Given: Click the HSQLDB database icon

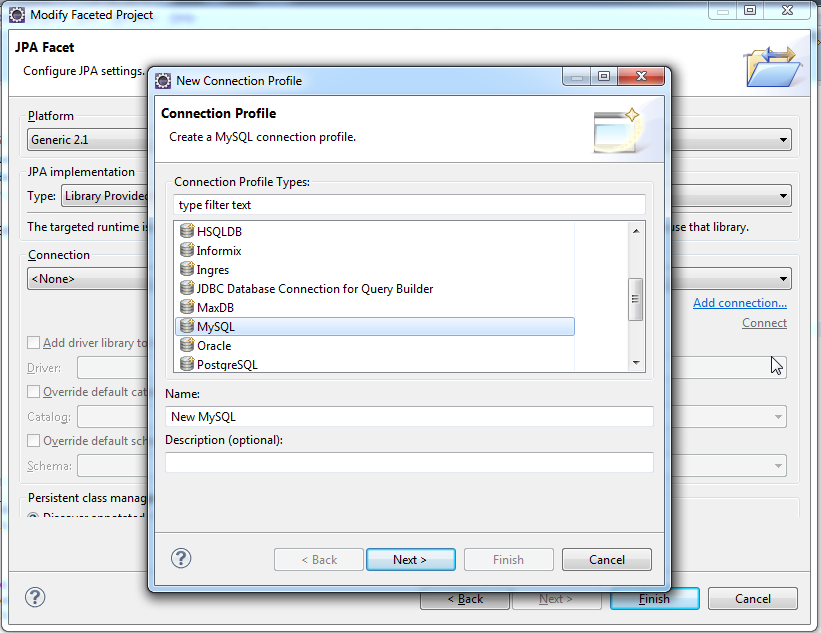Looking at the screenshot, I should (186, 232).
